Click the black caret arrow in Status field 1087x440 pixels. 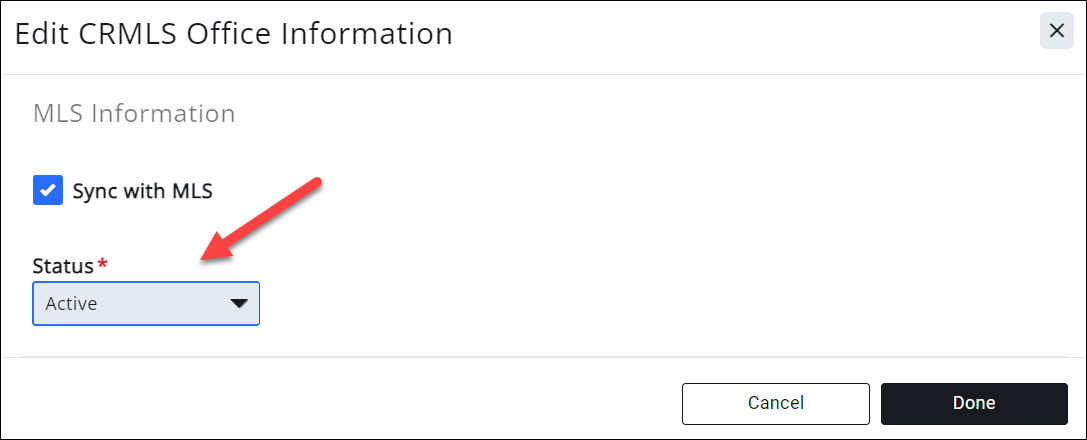tap(239, 304)
